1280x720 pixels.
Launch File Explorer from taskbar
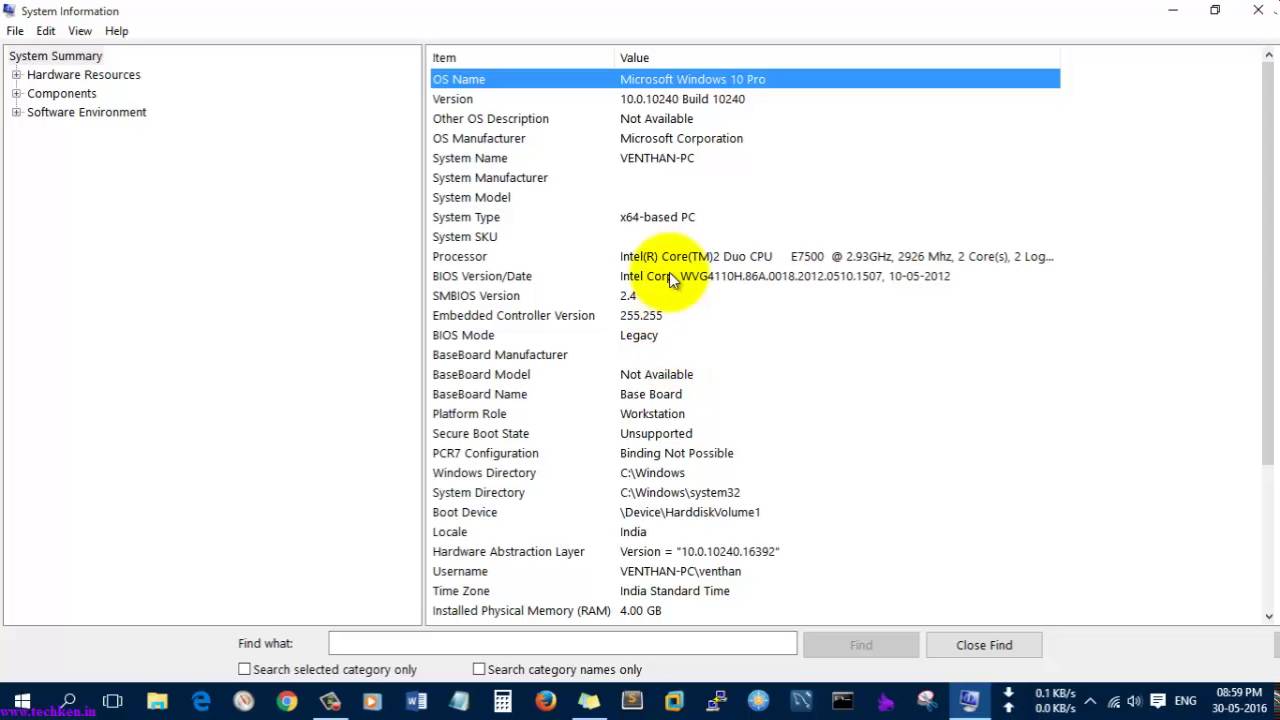coord(157,701)
